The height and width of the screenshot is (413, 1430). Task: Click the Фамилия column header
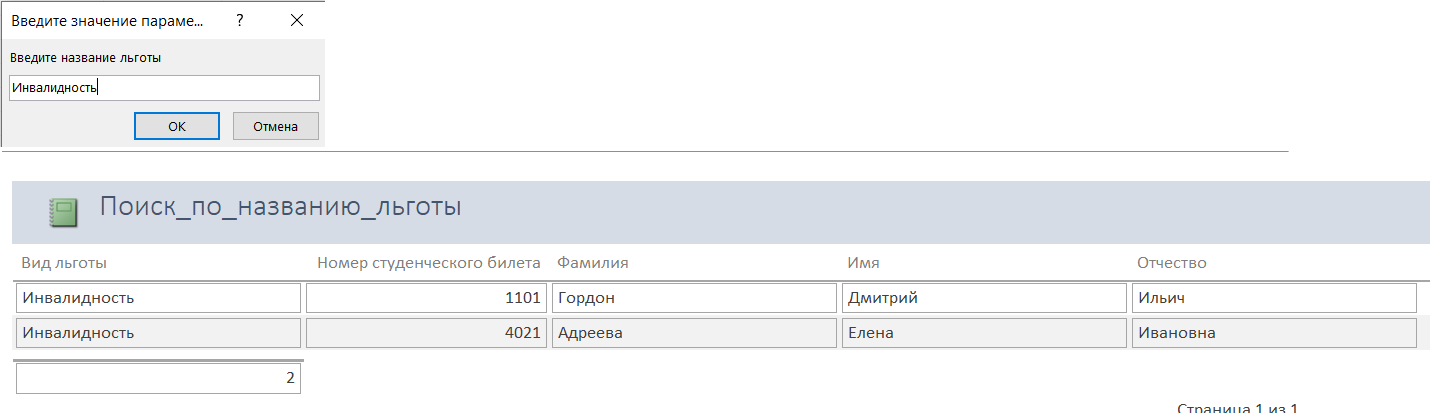592,263
